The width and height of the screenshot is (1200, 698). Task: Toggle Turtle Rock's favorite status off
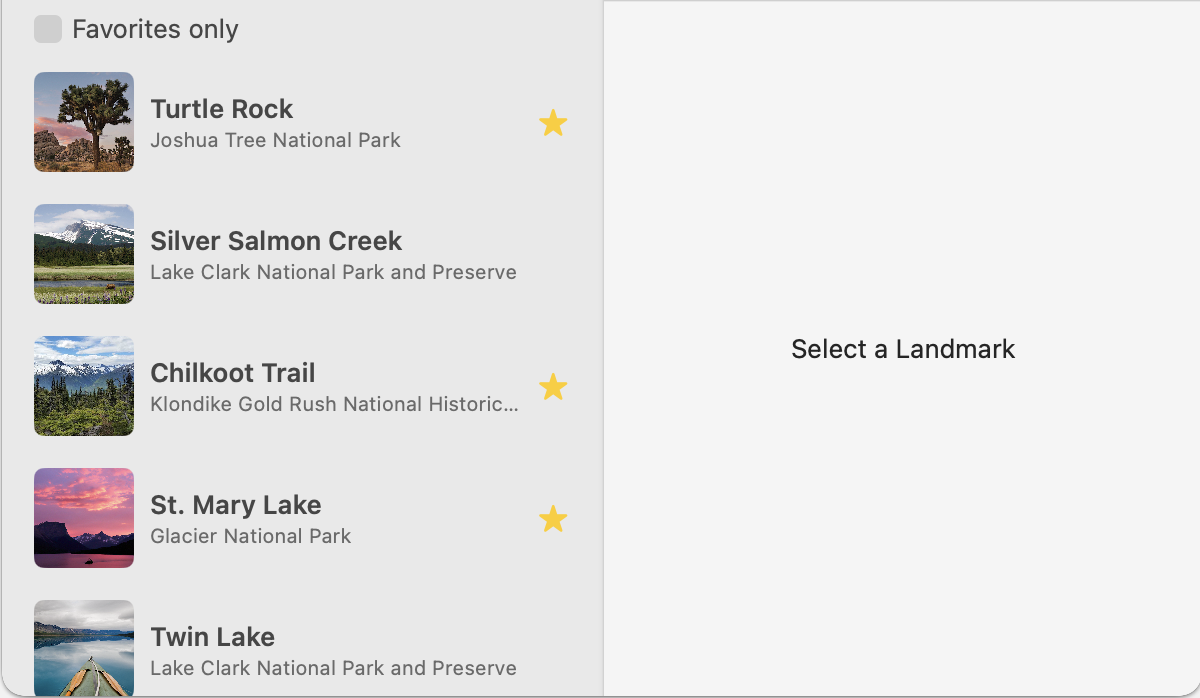pos(554,122)
